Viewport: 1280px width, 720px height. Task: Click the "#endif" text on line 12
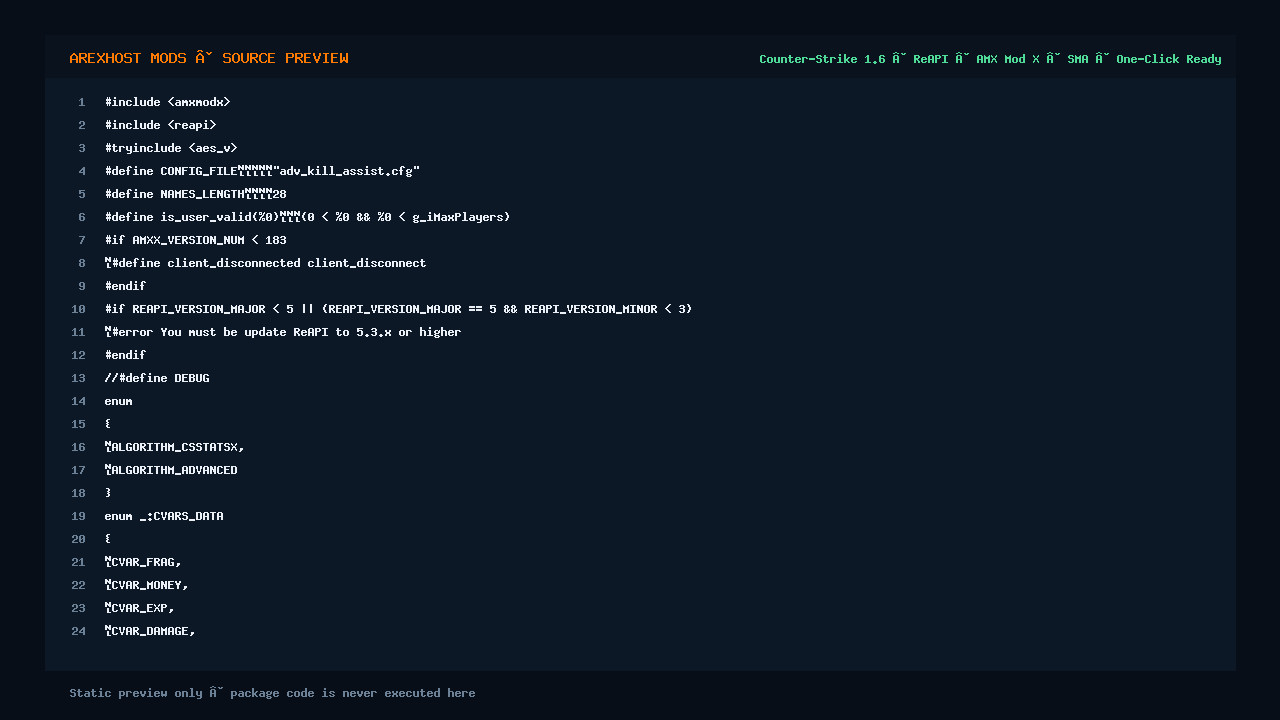(126, 355)
